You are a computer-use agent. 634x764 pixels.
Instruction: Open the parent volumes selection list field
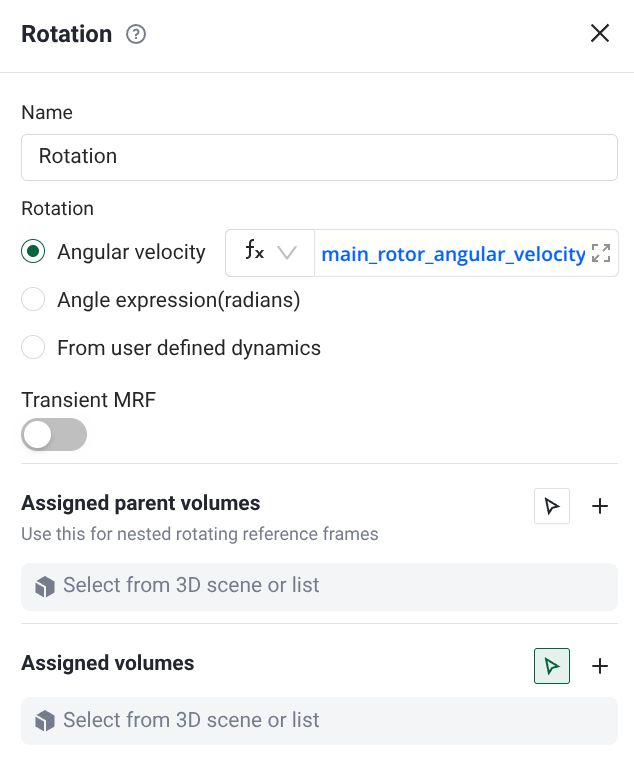coord(319,587)
